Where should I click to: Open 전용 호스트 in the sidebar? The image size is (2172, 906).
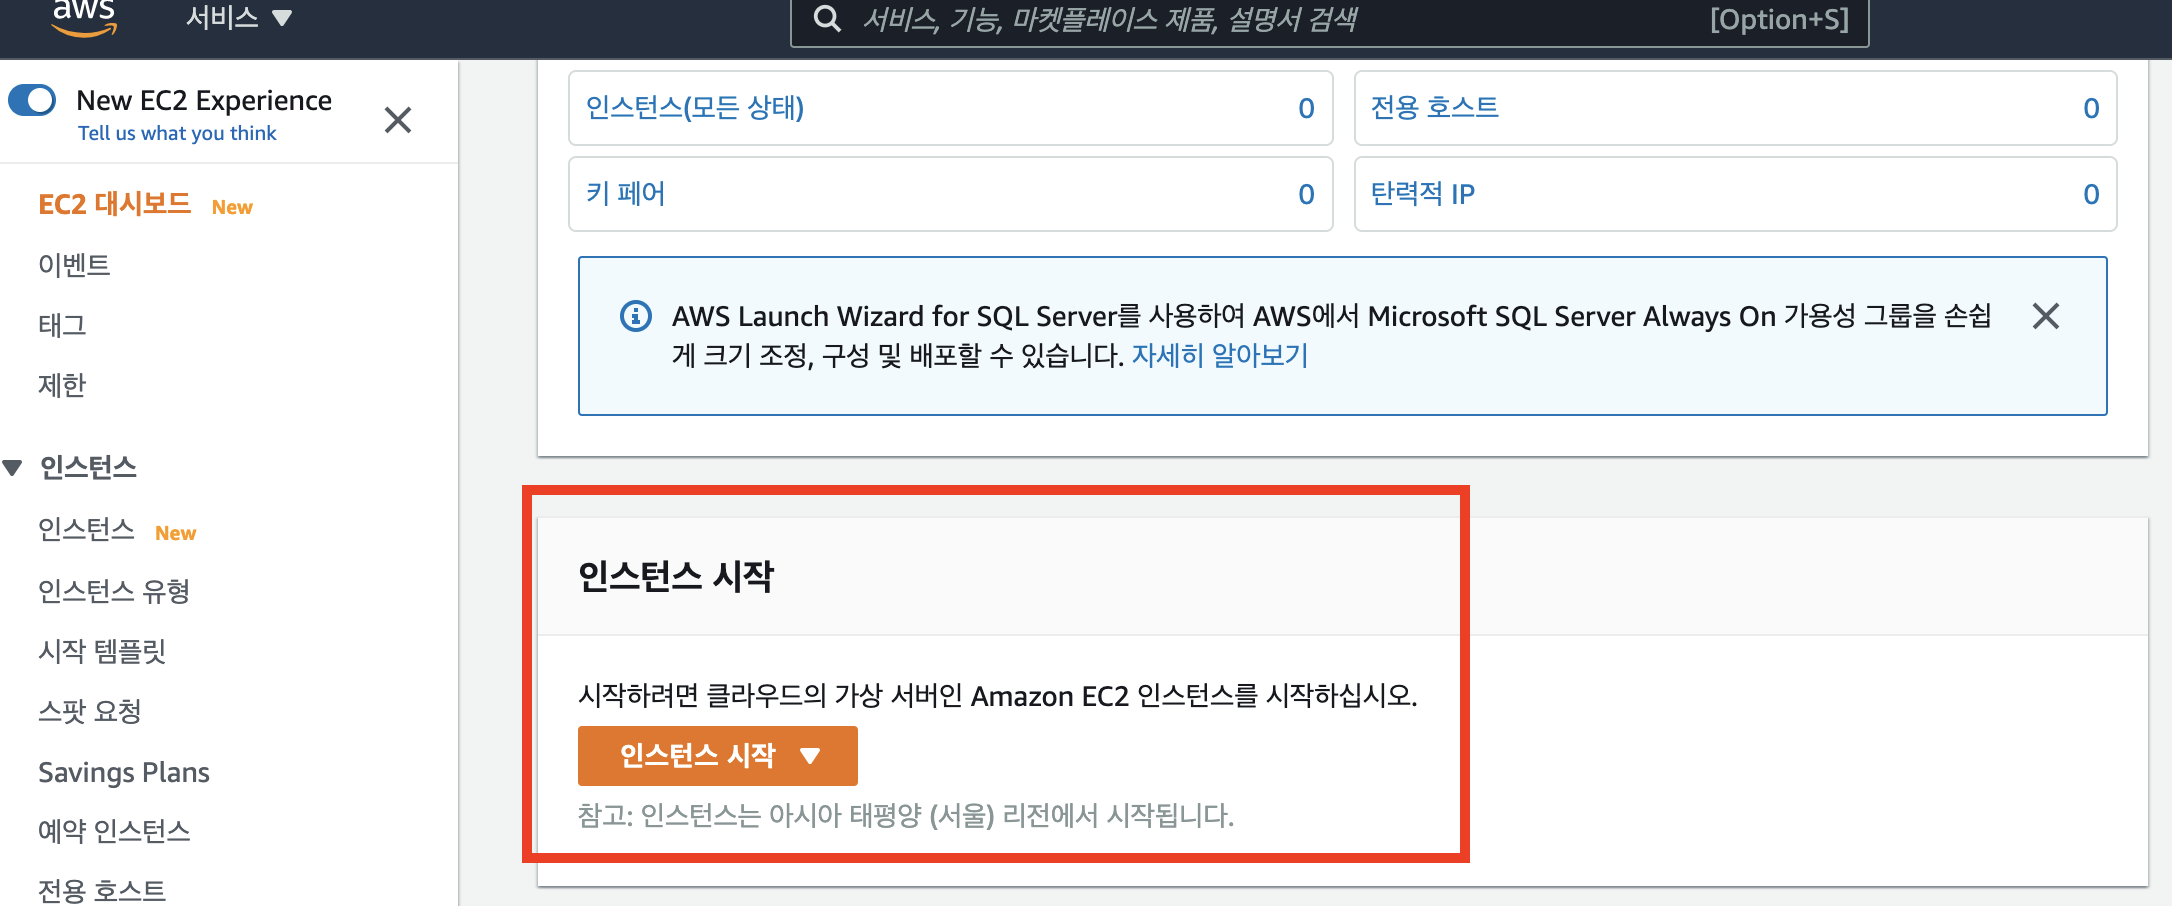pos(102,890)
